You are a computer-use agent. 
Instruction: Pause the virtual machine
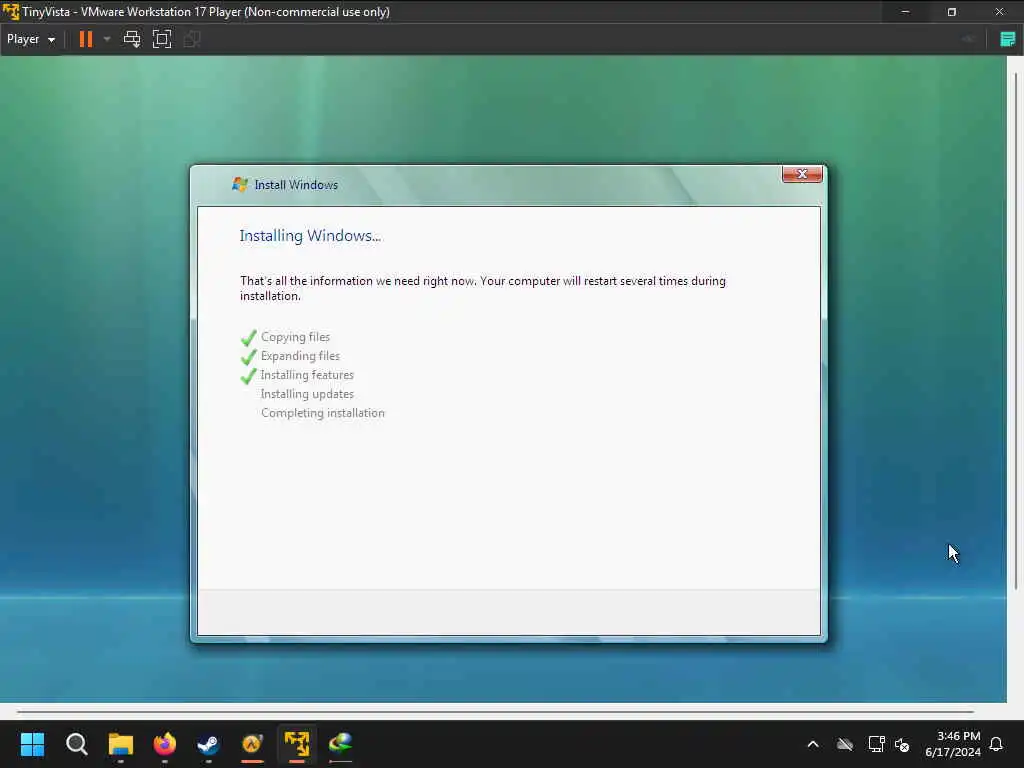tap(86, 39)
